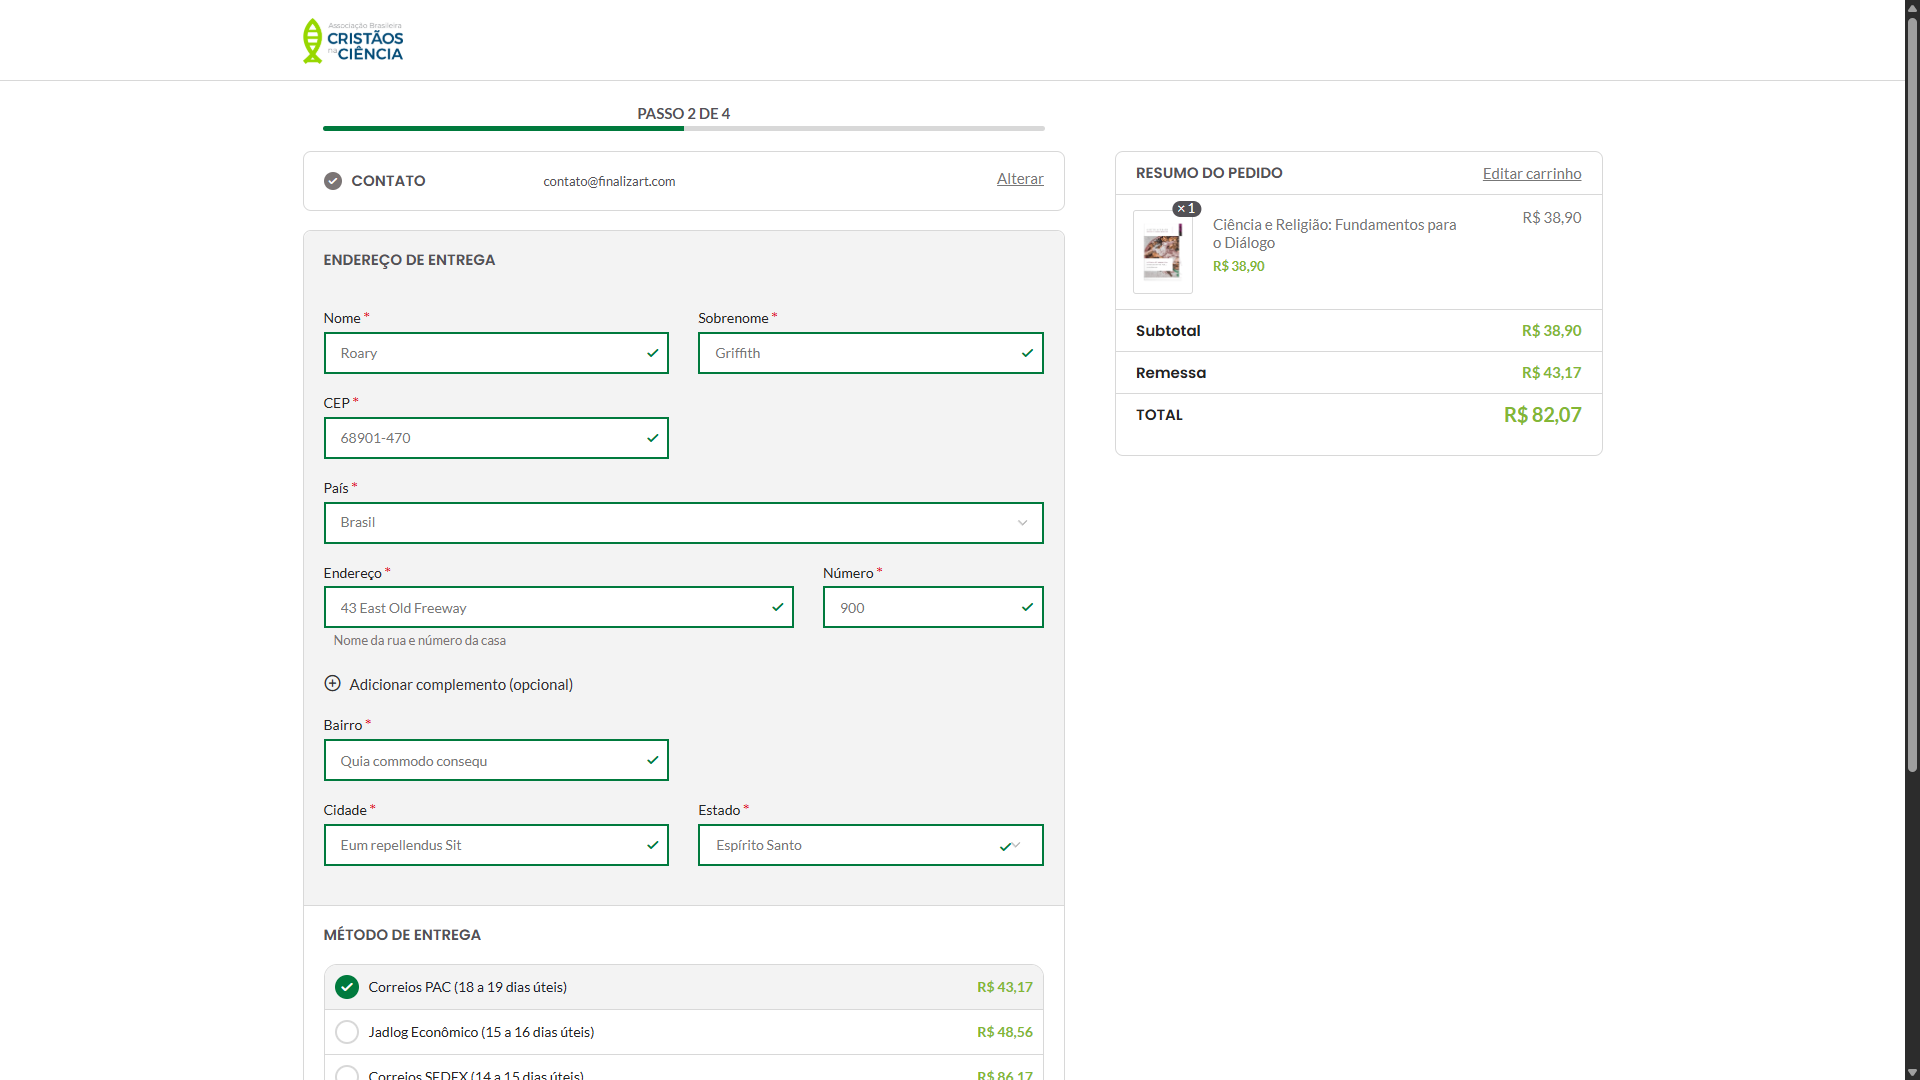Click the checkmark icon in the Bairro field
This screenshot has width=1920, height=1080.
pyautogui.click(x=653, y=760)
